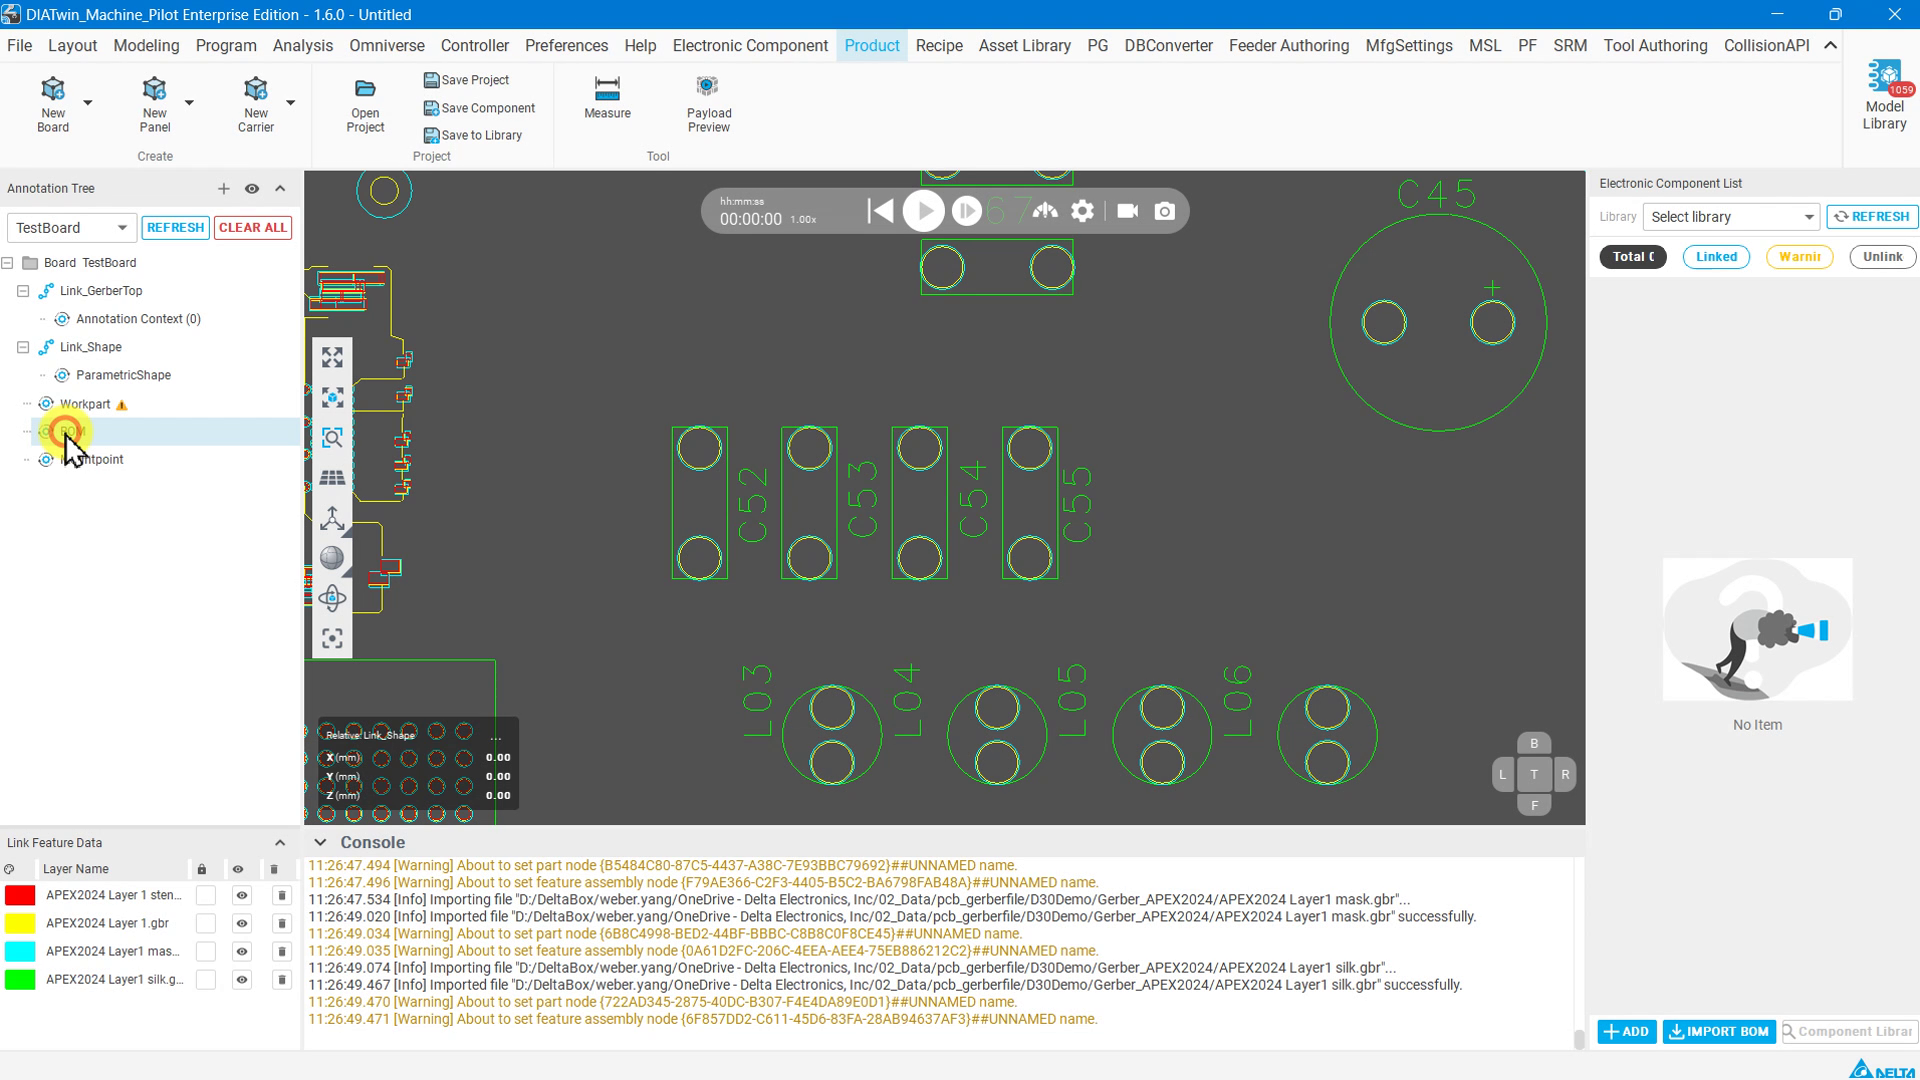
Task: Click the Annotation Tree REFRESH button
Action: click(x=175, y=228)
